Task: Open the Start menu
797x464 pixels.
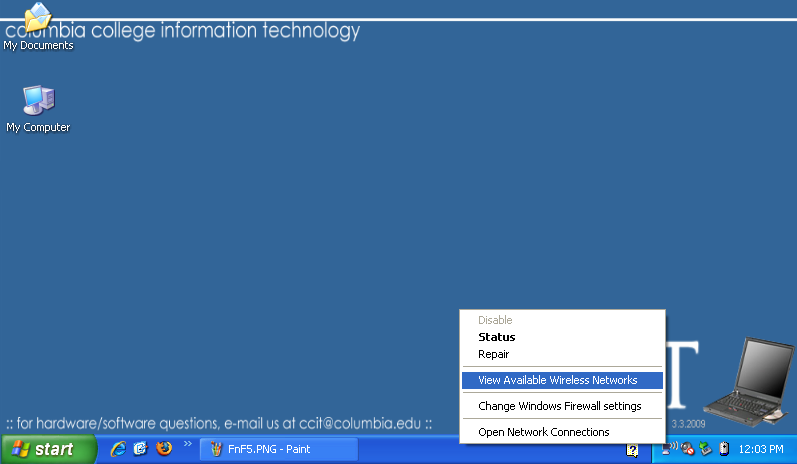Action: point(48,449)
